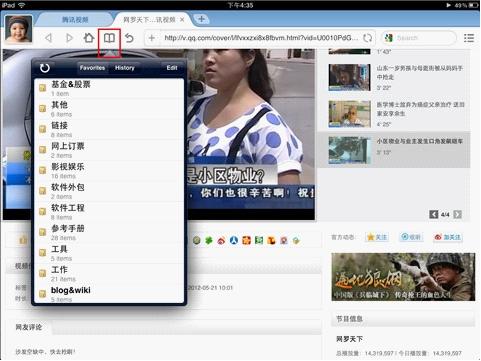Screen dimensions: 481x361
Task: Select the Favorites tab in panel
Action: pos(92,68)
